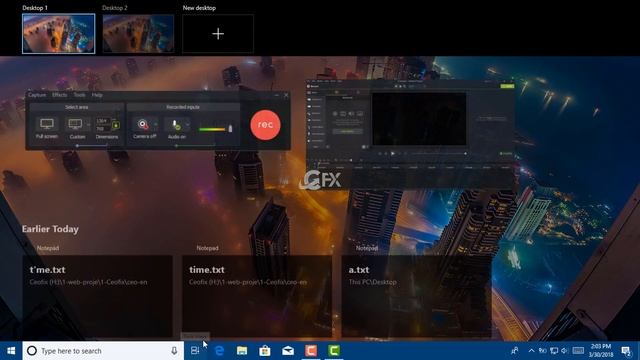Open the Effects menu
Image resolution: width=640 pixels, height=360 pixels.
point(60,95)
